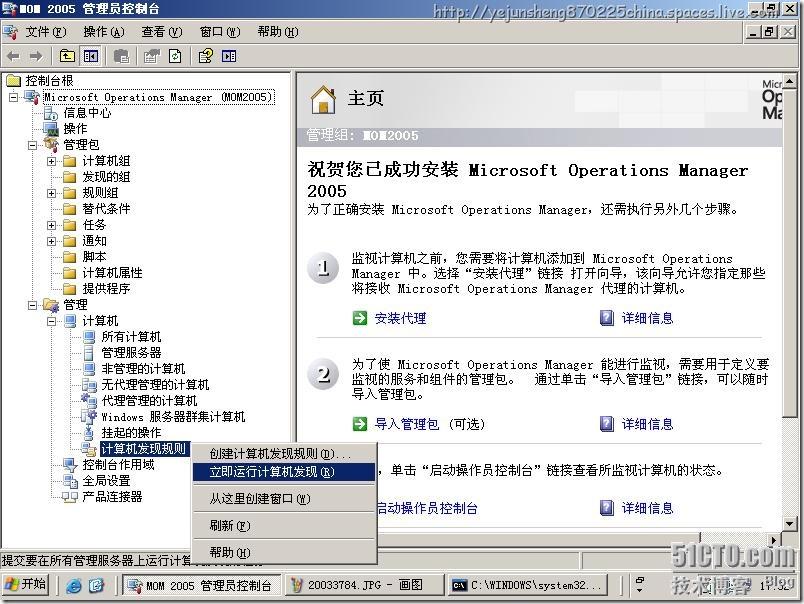This screenshot has width=804, height=604.
Task: Click the home icon next to 主页
Action: (323, 99)
